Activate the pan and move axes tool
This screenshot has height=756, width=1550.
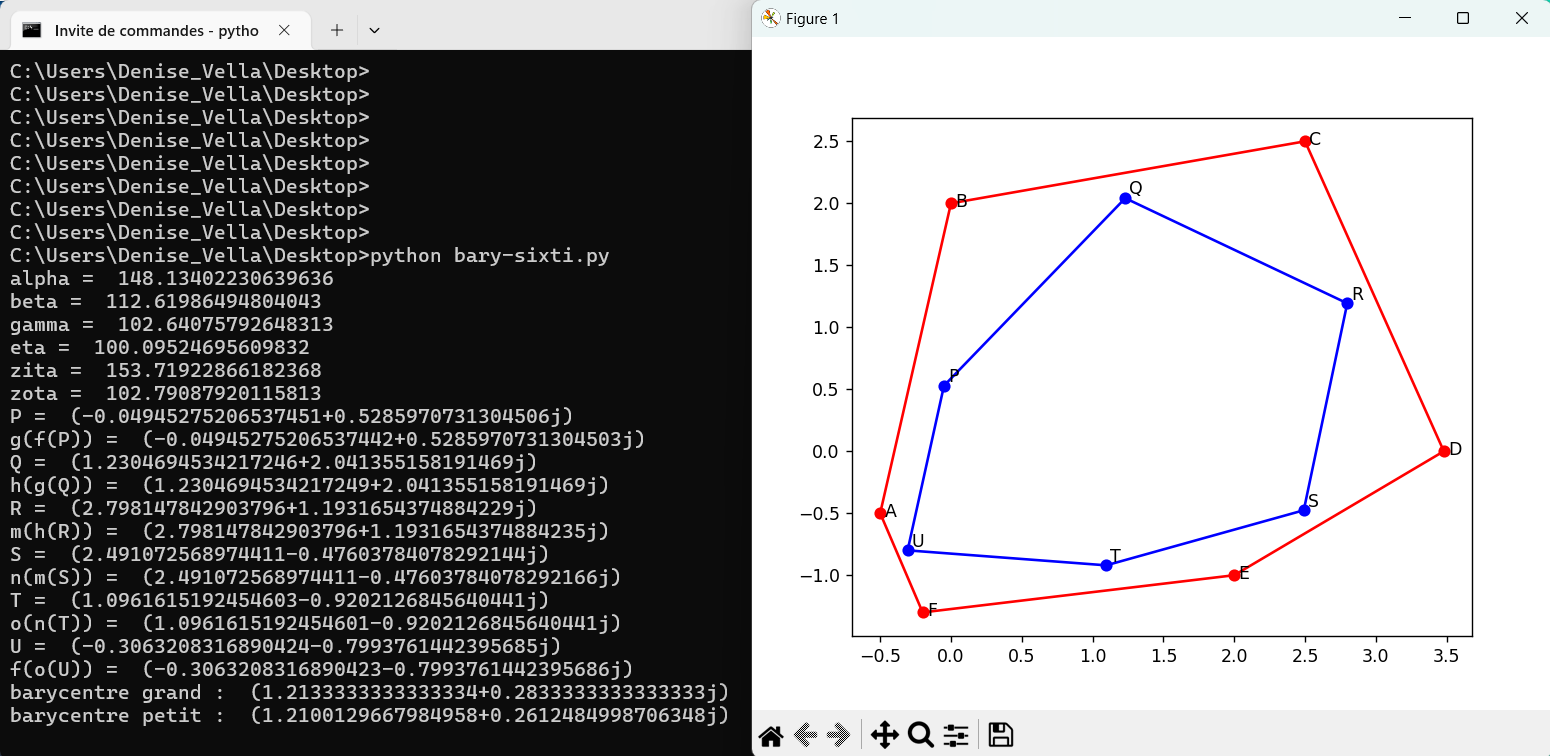(x=884, y=736)
